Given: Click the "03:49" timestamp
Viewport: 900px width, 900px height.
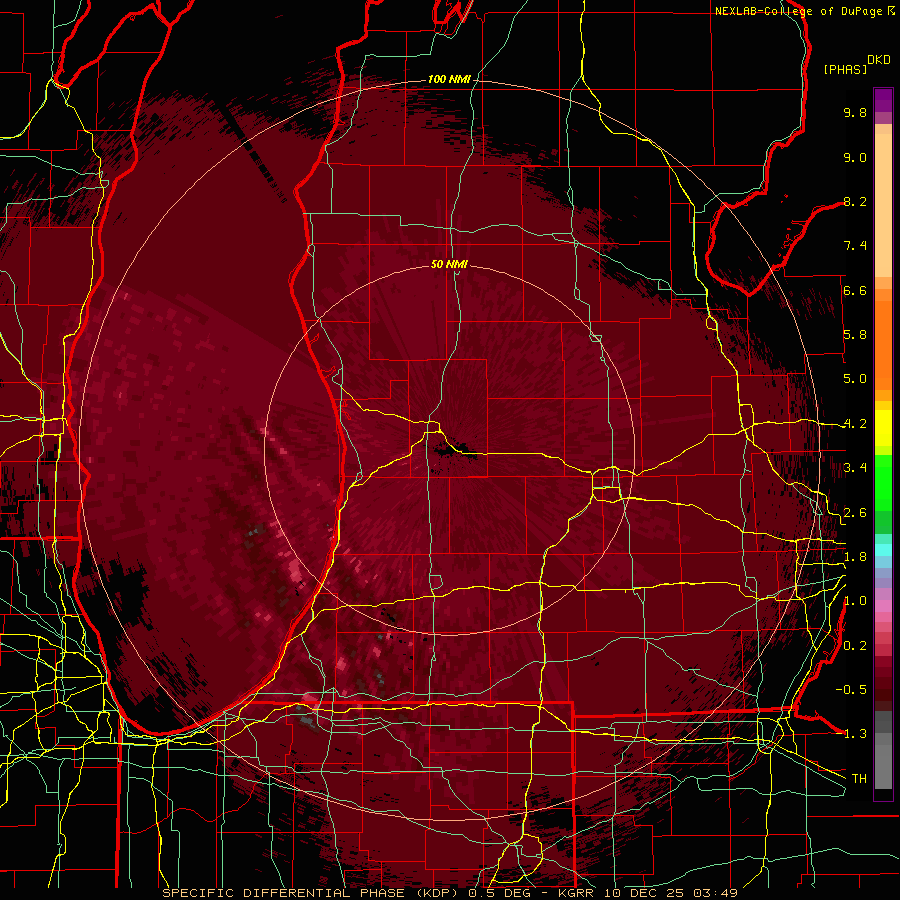Looking at the screenshot, I should coord(715,893).
